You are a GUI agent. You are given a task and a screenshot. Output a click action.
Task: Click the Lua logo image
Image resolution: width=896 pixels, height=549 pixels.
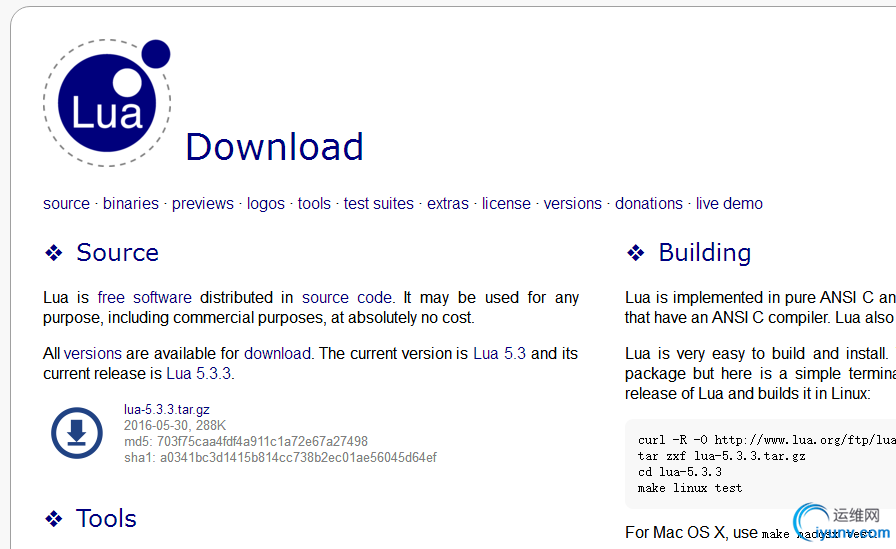click(x=107, y=103)
